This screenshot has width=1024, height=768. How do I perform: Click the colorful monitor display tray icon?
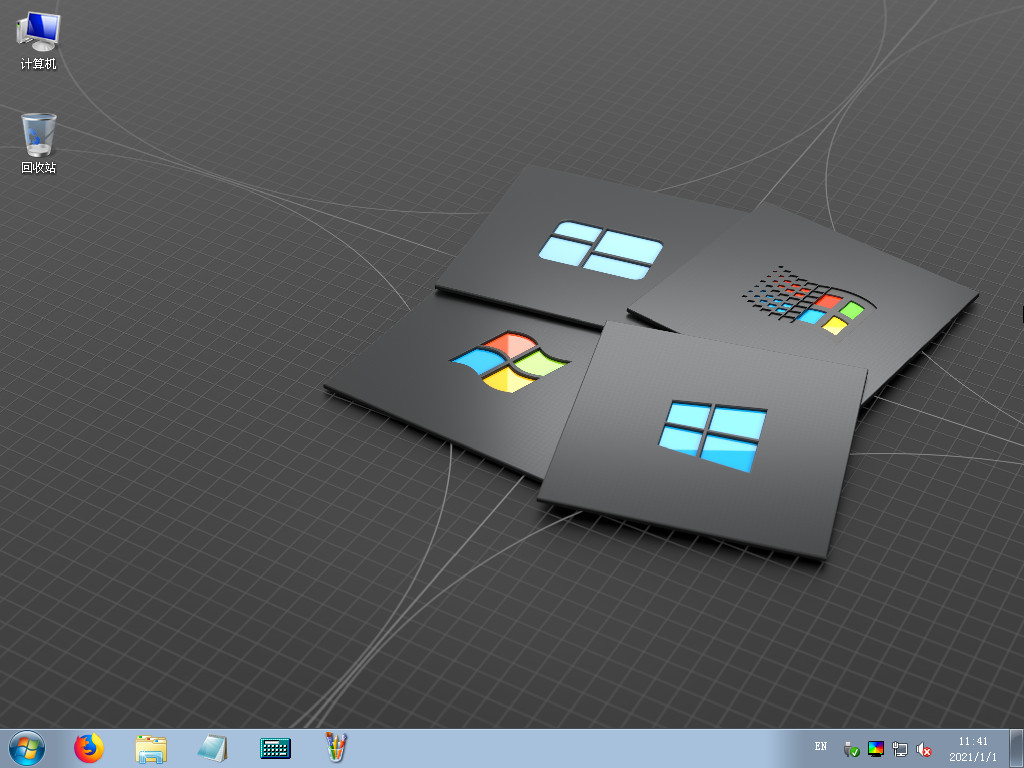click(876, 748)
